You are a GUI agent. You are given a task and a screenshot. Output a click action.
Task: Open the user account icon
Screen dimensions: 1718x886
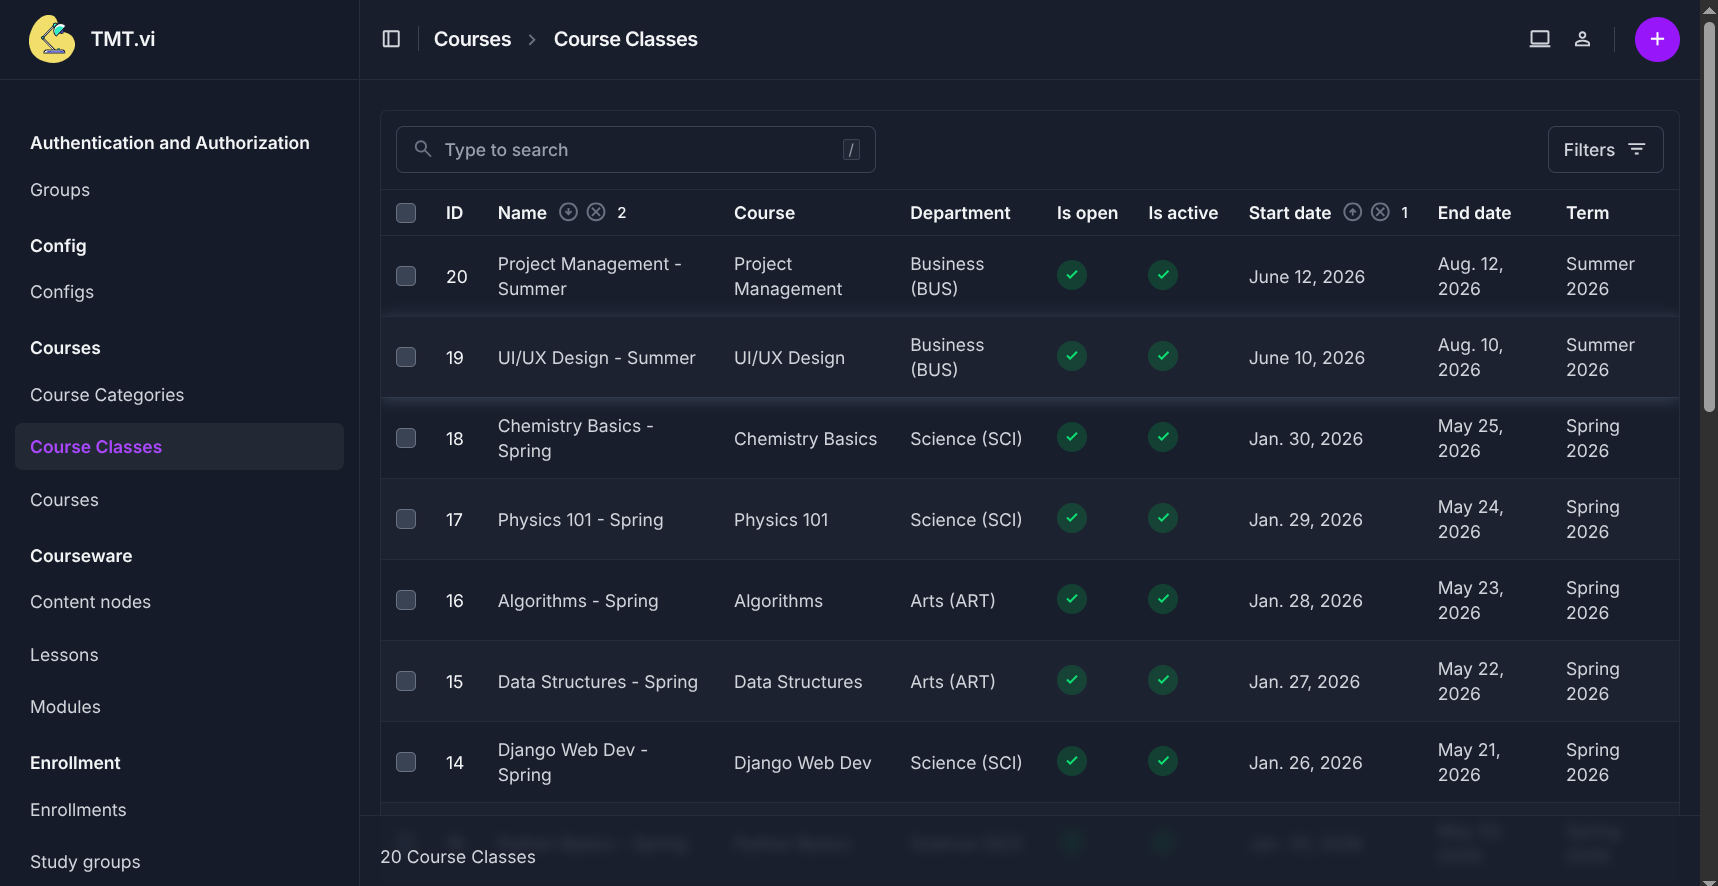(x=1582, y=39)
